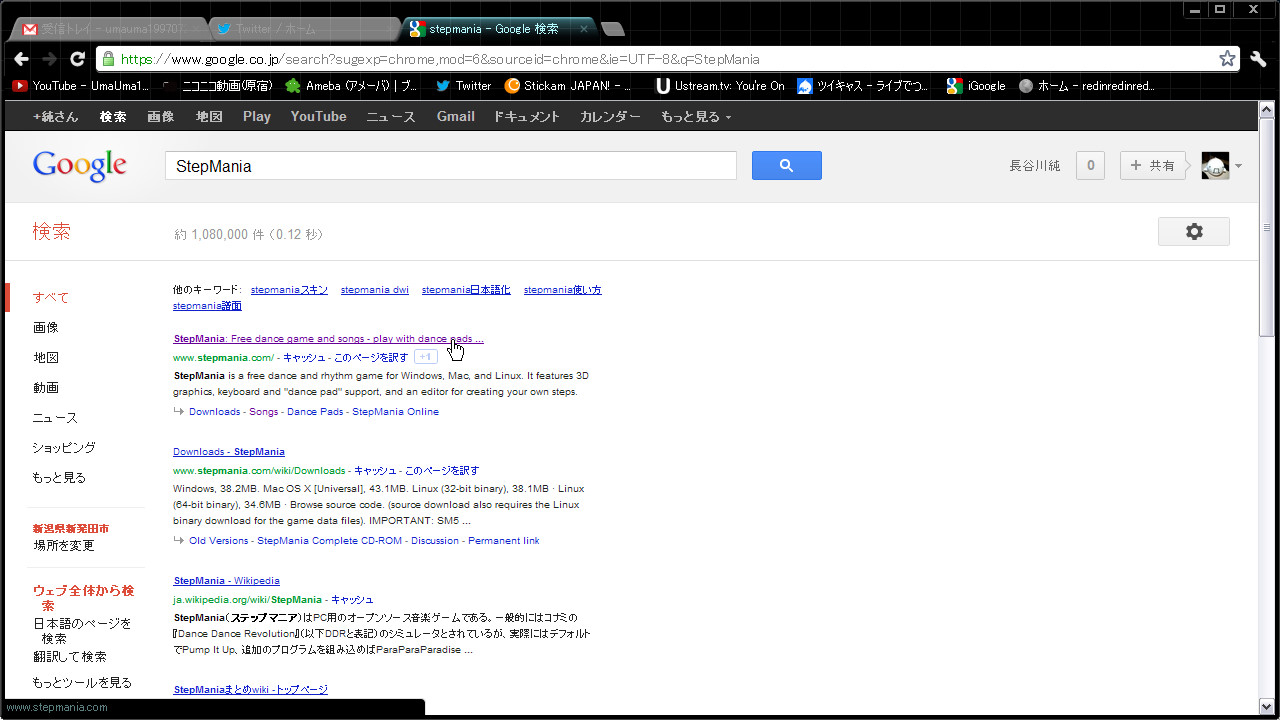Expand もっとツールを見る in sidebar
Screen dimensions: 1280x720
82,683
